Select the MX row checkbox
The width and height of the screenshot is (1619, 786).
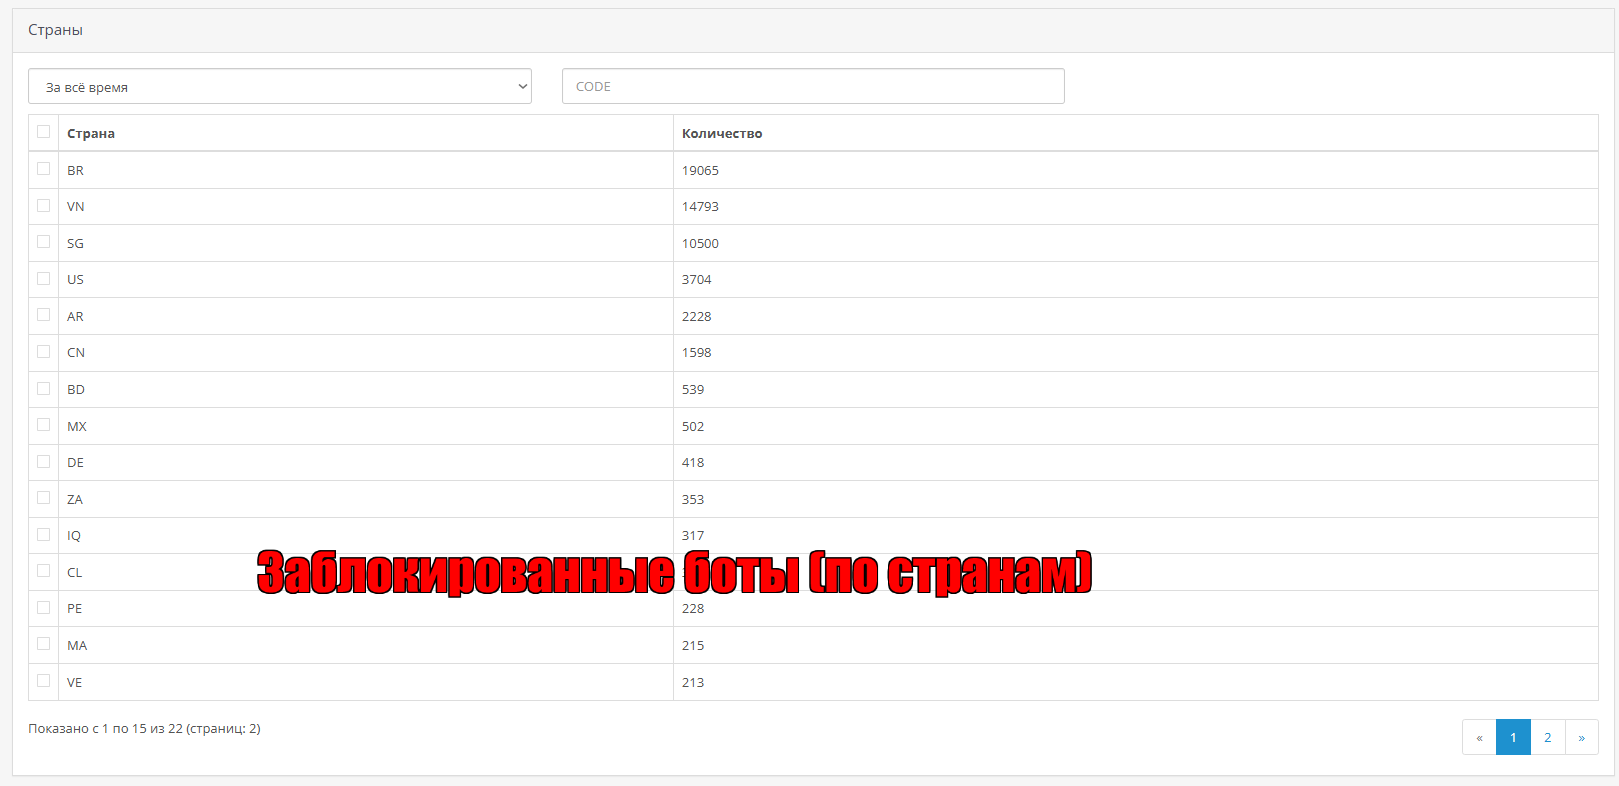click(x=43, y=425)
